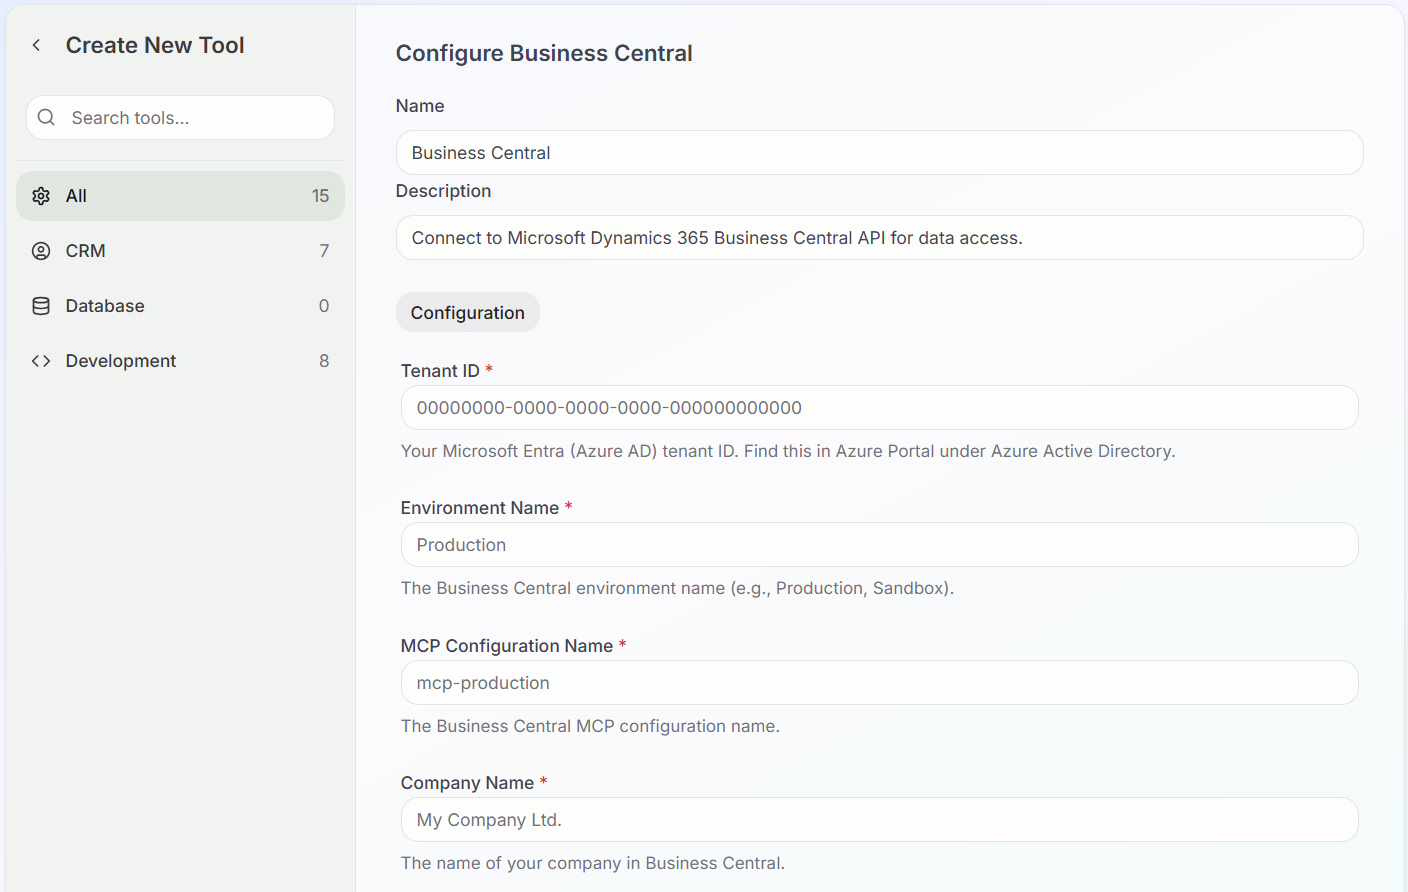Click the Company Name label

(x=467, y=783)
